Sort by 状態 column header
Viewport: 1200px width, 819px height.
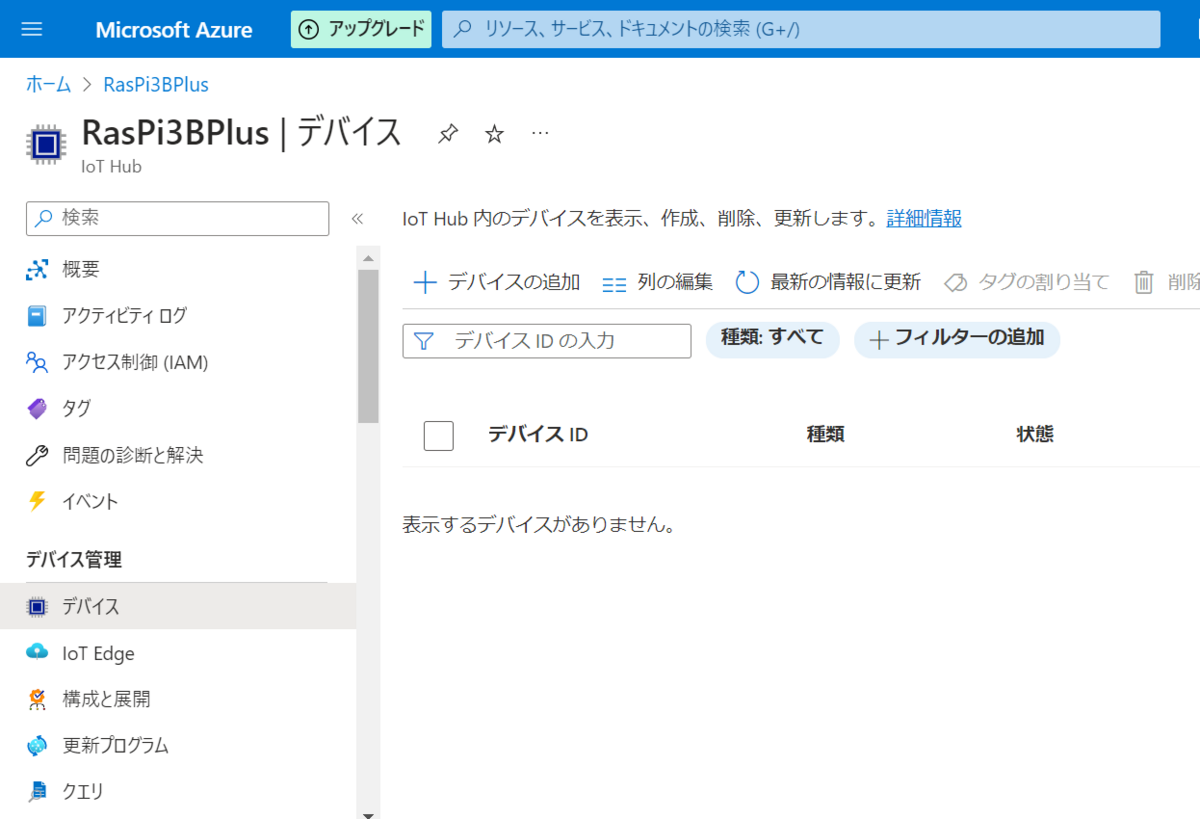pos(1035,434)
